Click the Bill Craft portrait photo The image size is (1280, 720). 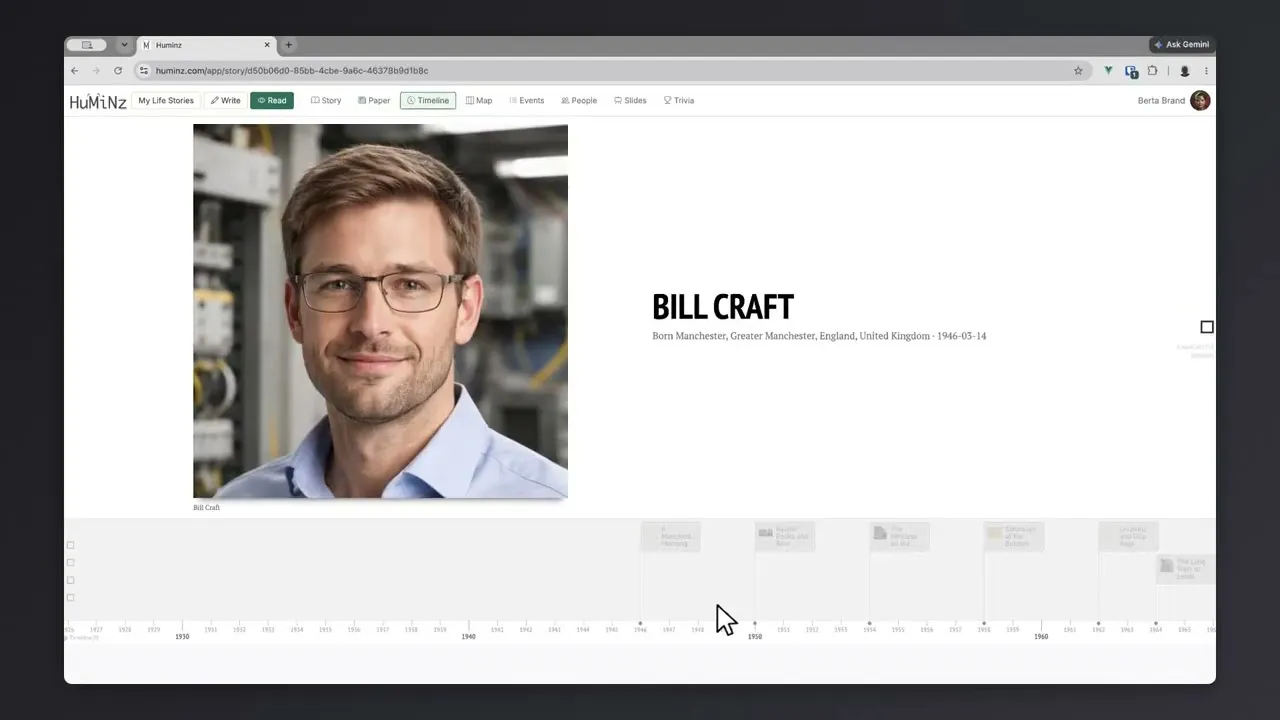(380, 311)
